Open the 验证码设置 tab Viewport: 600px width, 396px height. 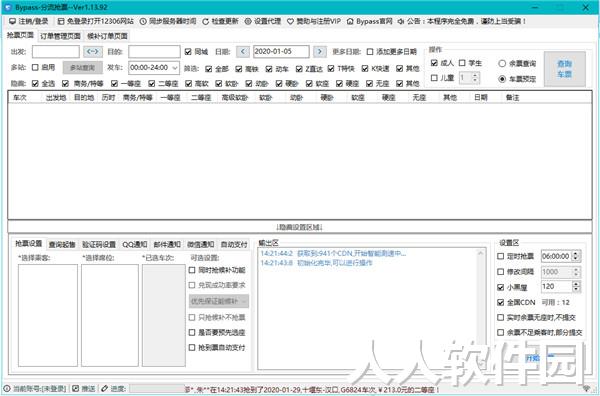(x=99, y=244)
